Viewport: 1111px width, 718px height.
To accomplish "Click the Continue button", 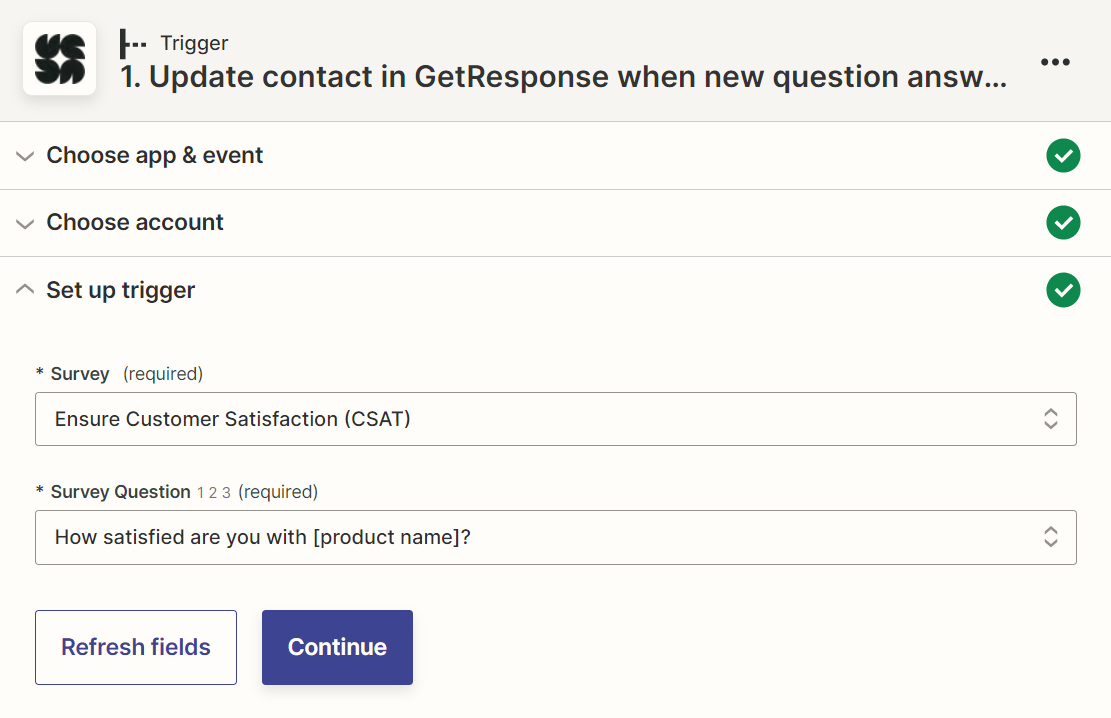I will tap(337, 647).
